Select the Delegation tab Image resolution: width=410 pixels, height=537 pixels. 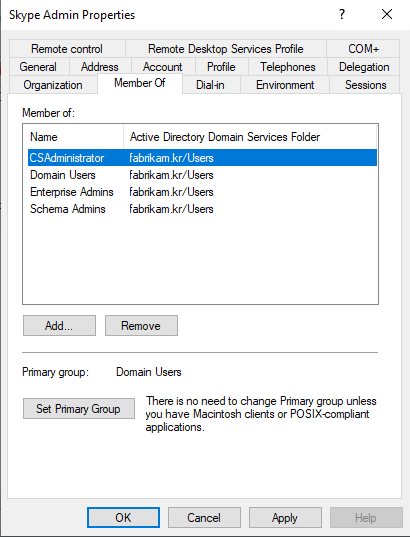pos(364,66)
